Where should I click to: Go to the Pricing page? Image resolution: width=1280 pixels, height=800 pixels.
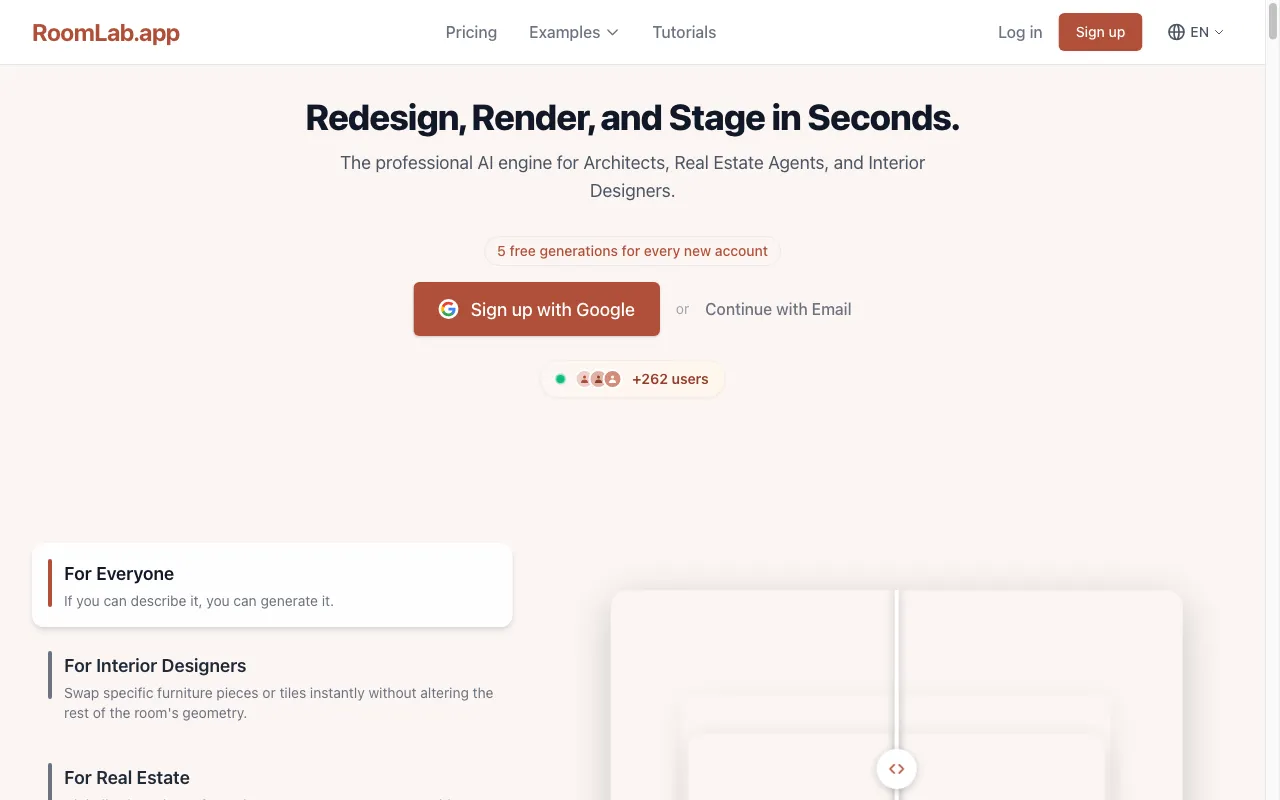click(471, 32)
